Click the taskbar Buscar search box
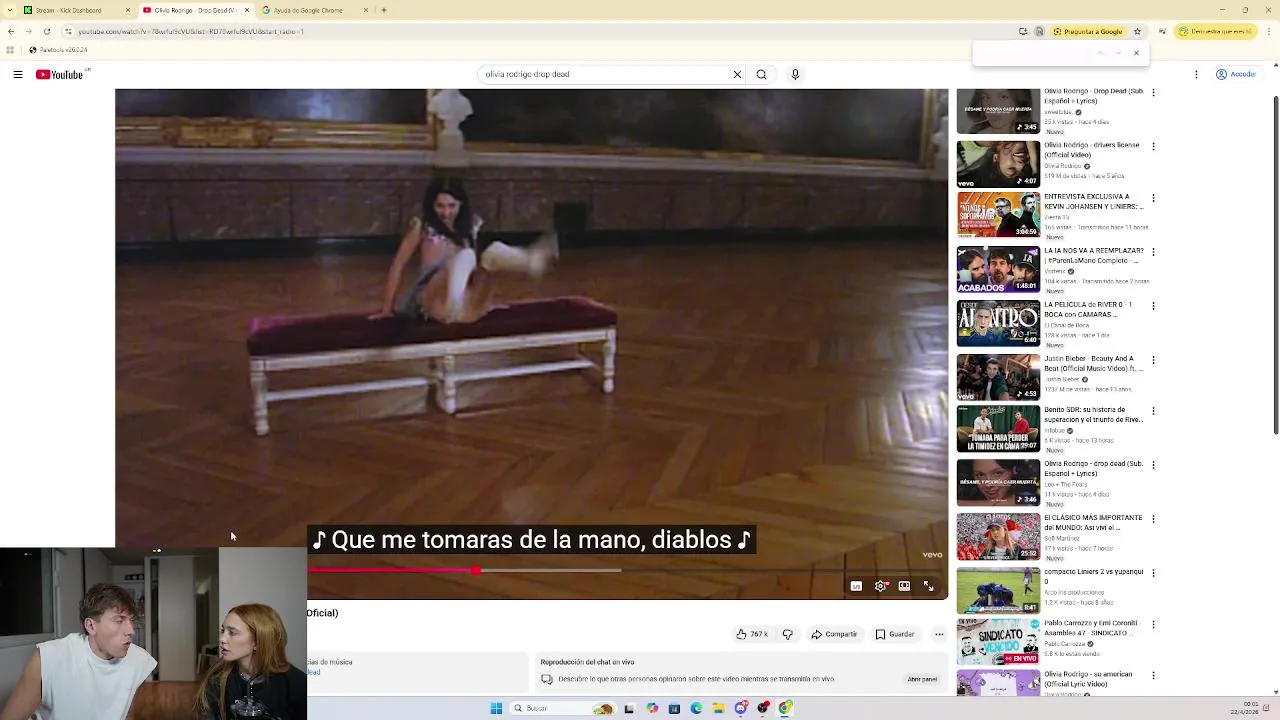1280x720 pixels. [565, 708]
